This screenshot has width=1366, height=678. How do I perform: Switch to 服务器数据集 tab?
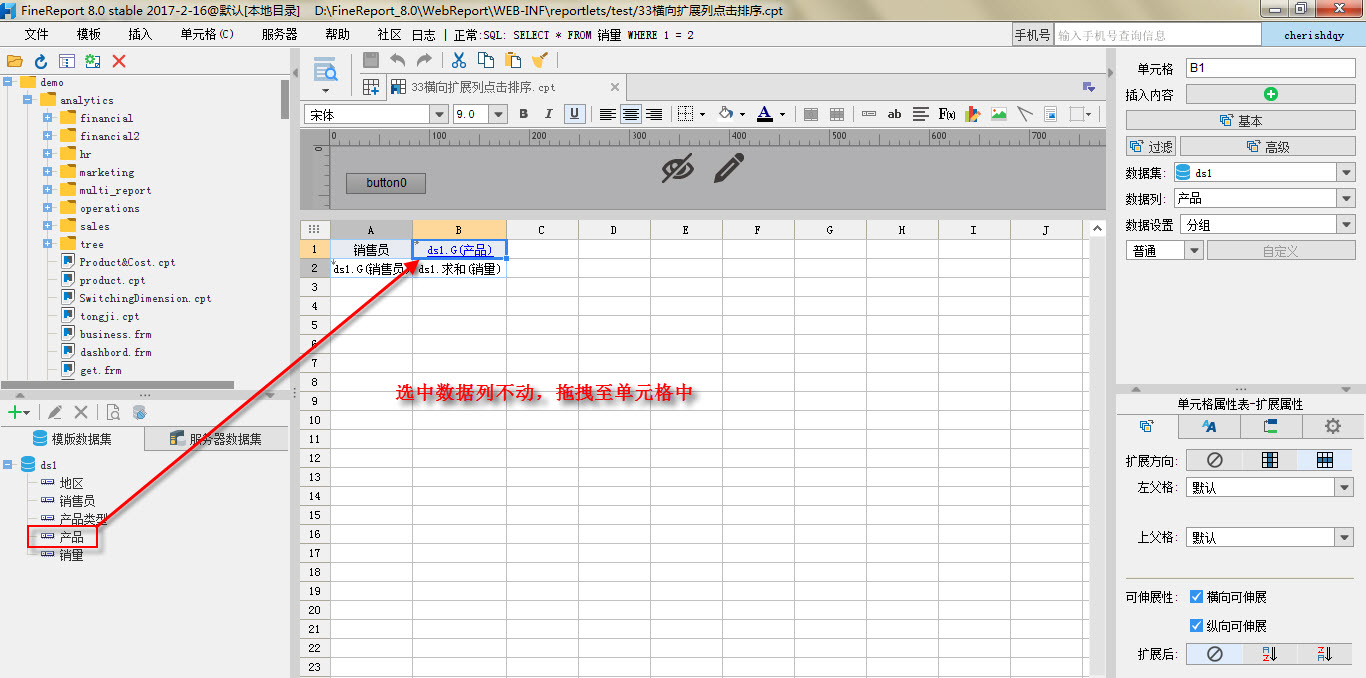pos(216,438)
